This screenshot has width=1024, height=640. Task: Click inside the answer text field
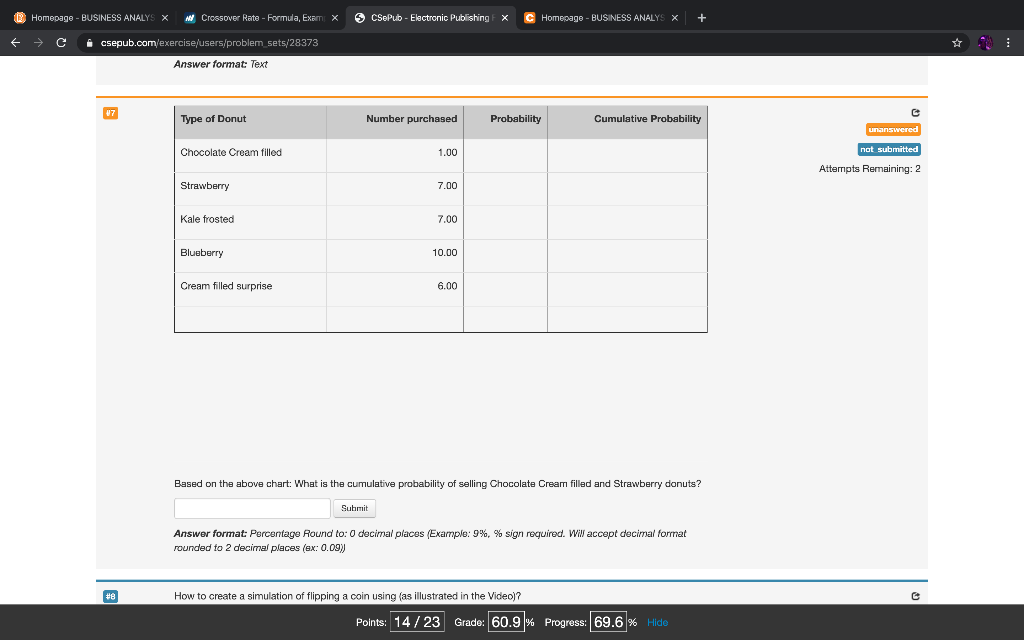click(x=252, y=508)
